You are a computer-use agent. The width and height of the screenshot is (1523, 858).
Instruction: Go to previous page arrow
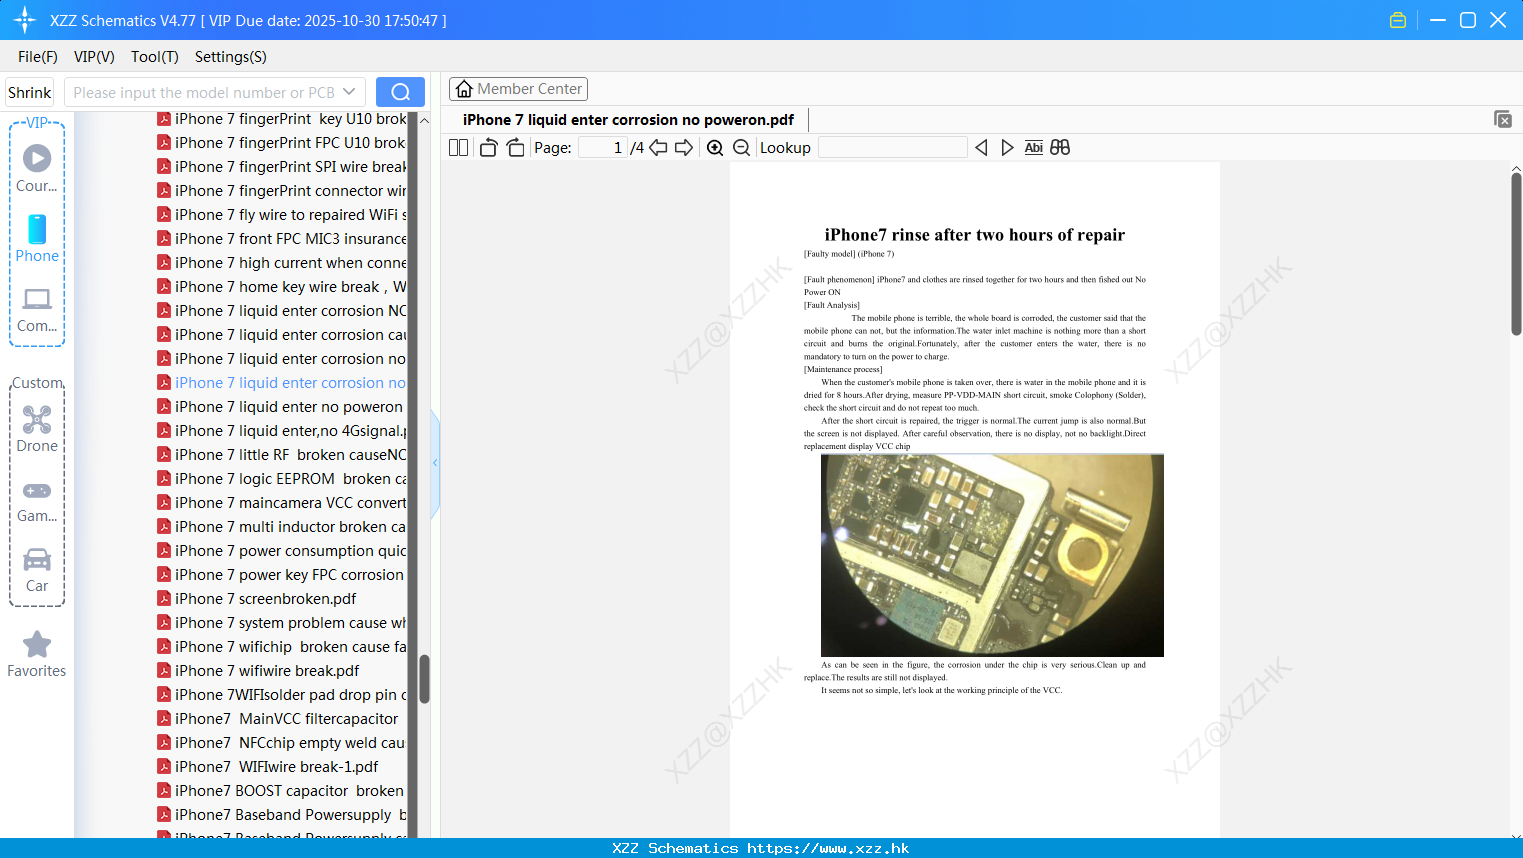(658, 148)
